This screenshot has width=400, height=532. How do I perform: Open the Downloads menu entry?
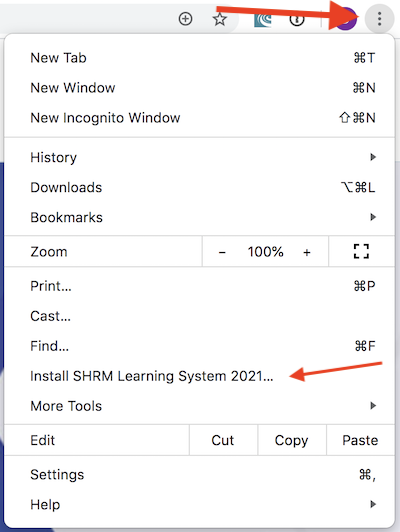[x=199, y=187]
